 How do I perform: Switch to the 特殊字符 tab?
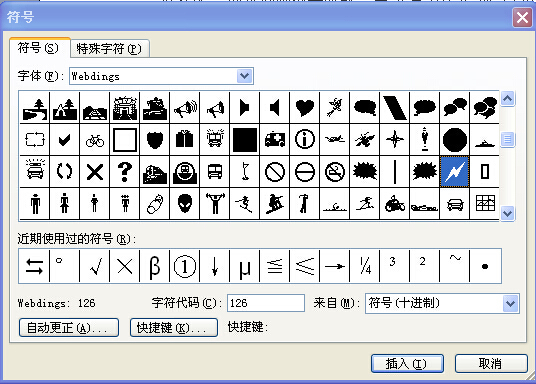tap(109, 49)
